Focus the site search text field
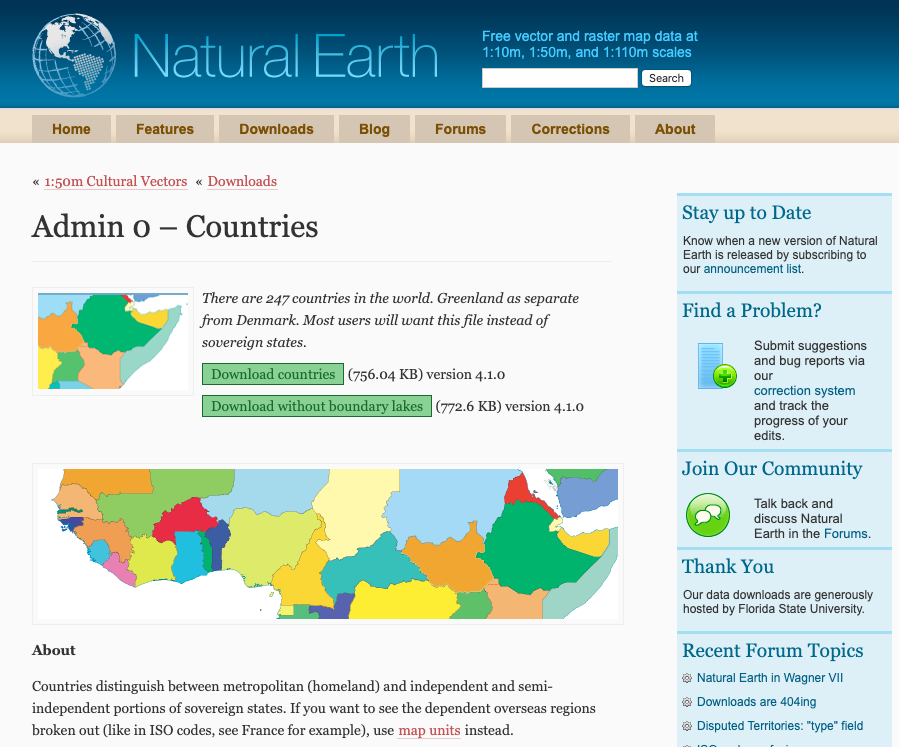The height and width of the screenshot is (747, 899). (560, 78)
